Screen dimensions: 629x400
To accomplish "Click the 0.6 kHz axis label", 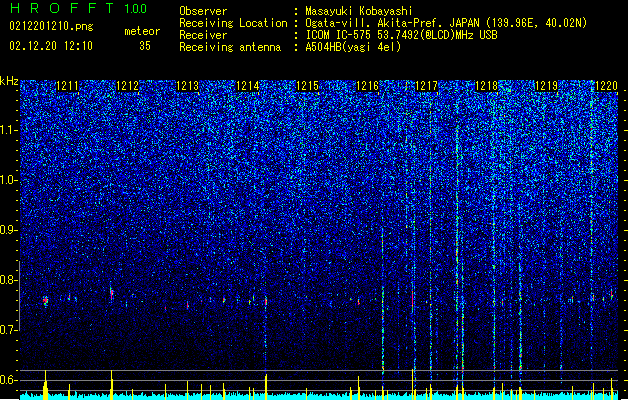I will coord(8,380).
